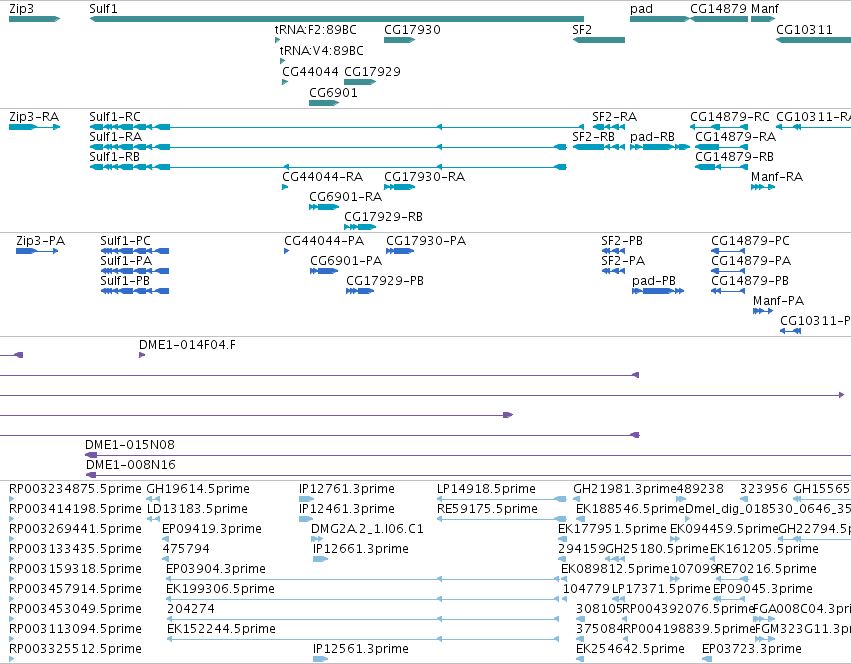
Task: Select the LP14918.5prime EST label
Action: coord(486,489)
